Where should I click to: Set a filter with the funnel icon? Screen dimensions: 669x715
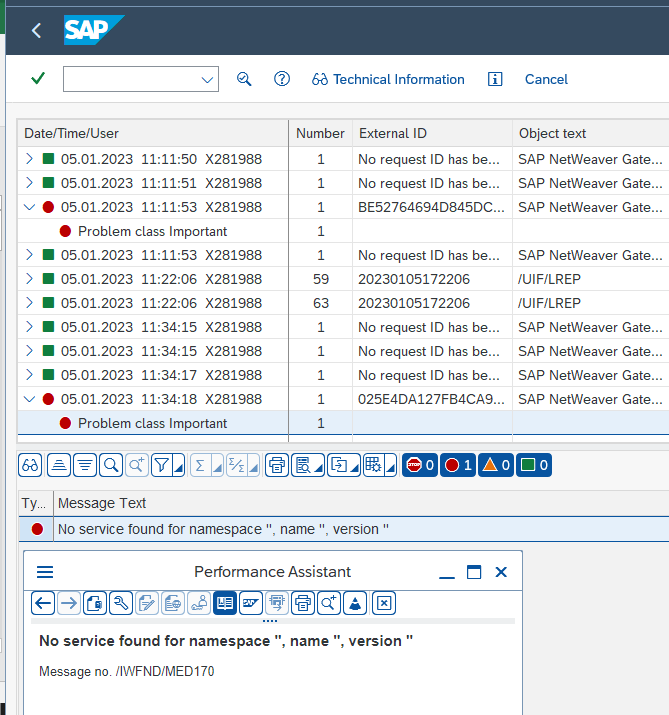162,465
